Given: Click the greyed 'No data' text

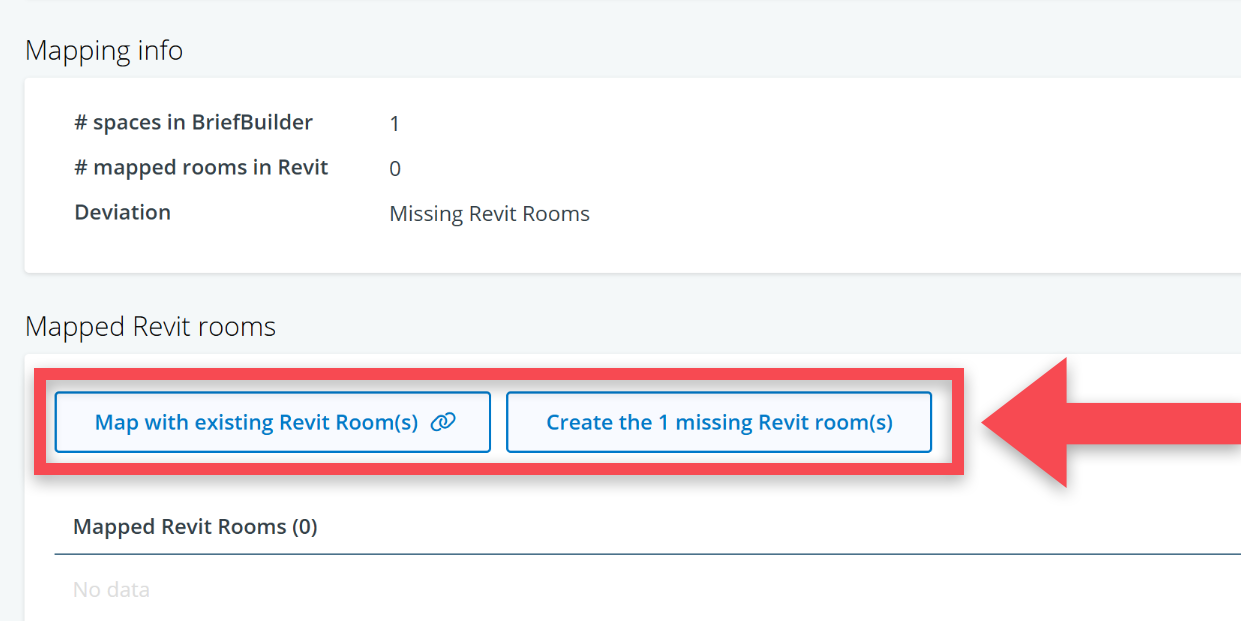Looking at the screenshot, I should 111,590.
